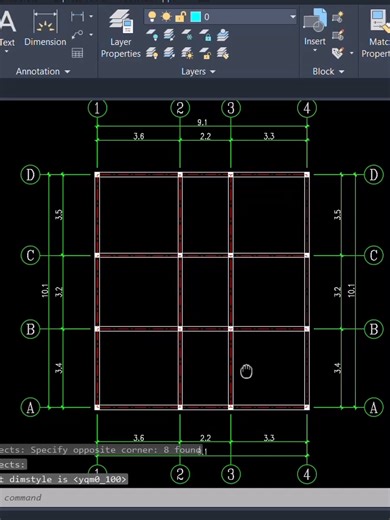This screenshot has width=390, height=520.
Task: Open the Insert block dropdown arrow
Action: coord(315,50)
